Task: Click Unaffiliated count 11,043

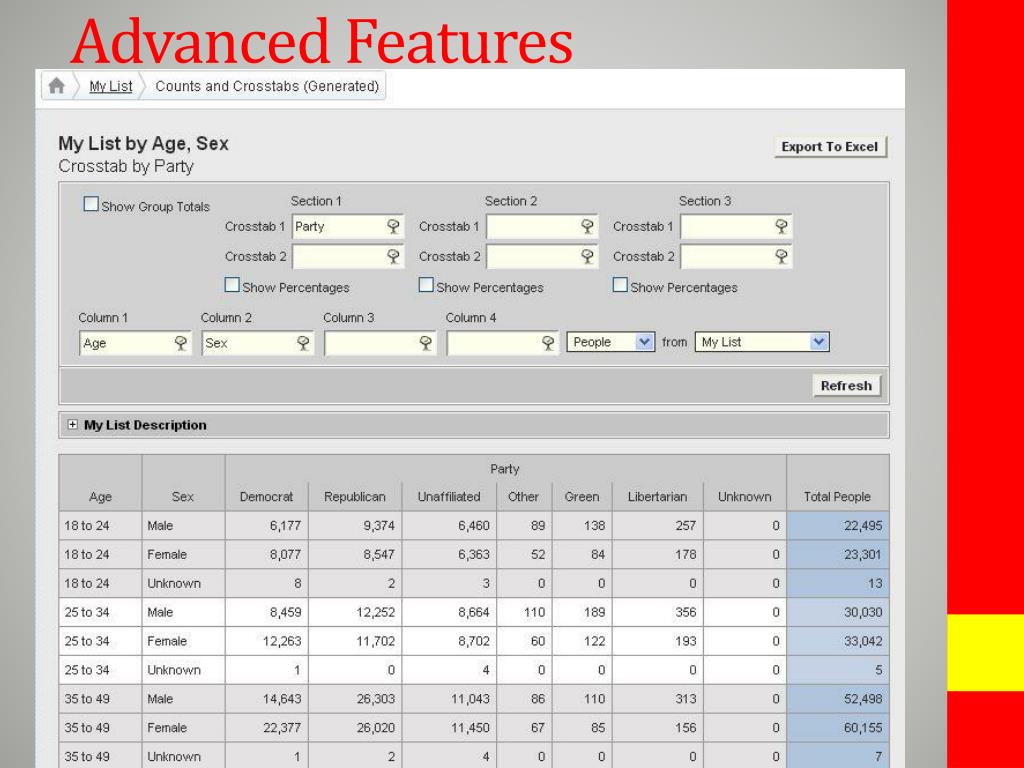Action: click(470, 699)
